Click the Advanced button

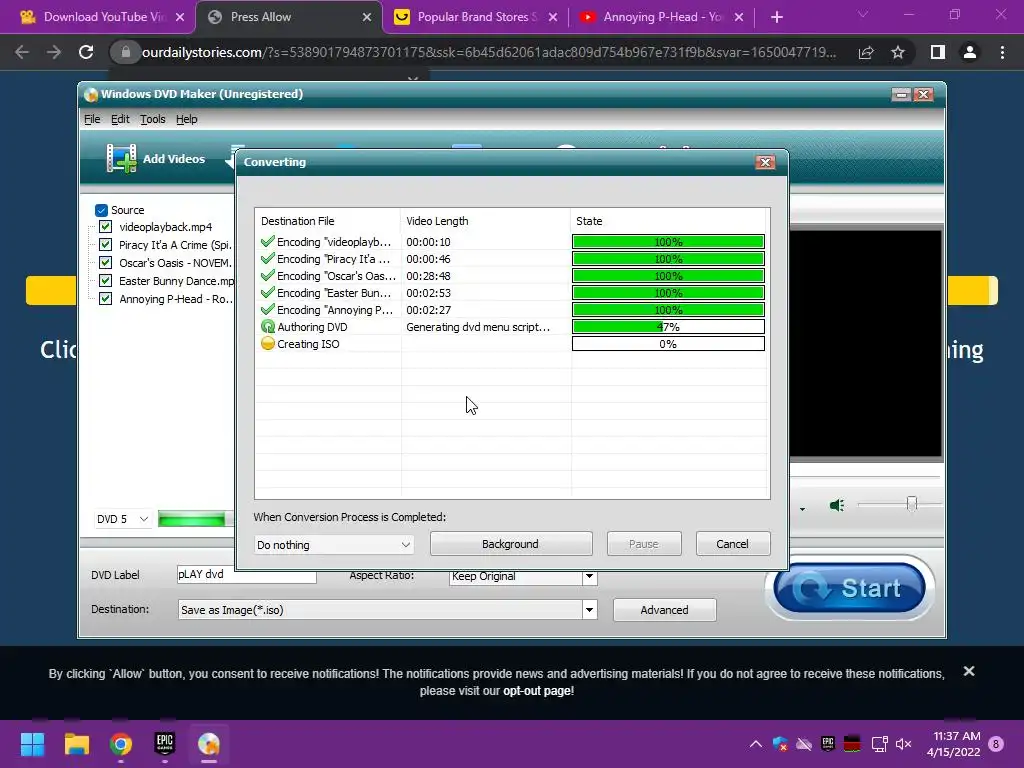pos(664,610)
